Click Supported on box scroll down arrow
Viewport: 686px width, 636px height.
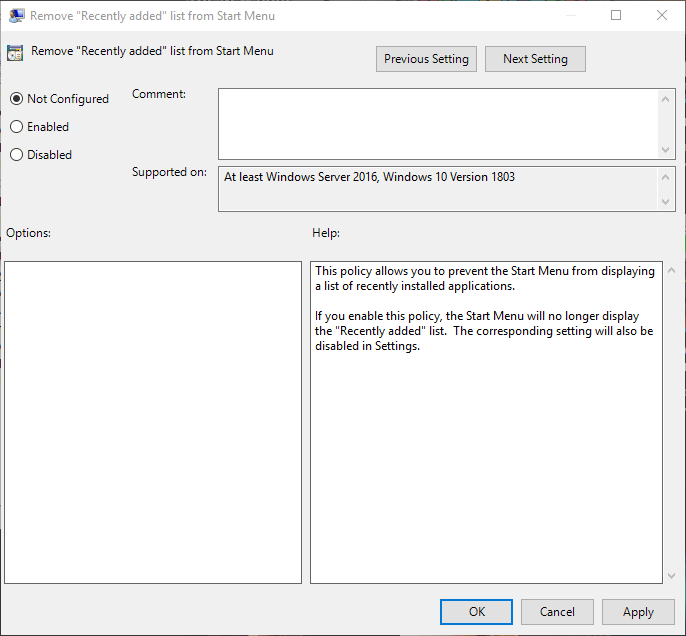(x=665, y=202)
